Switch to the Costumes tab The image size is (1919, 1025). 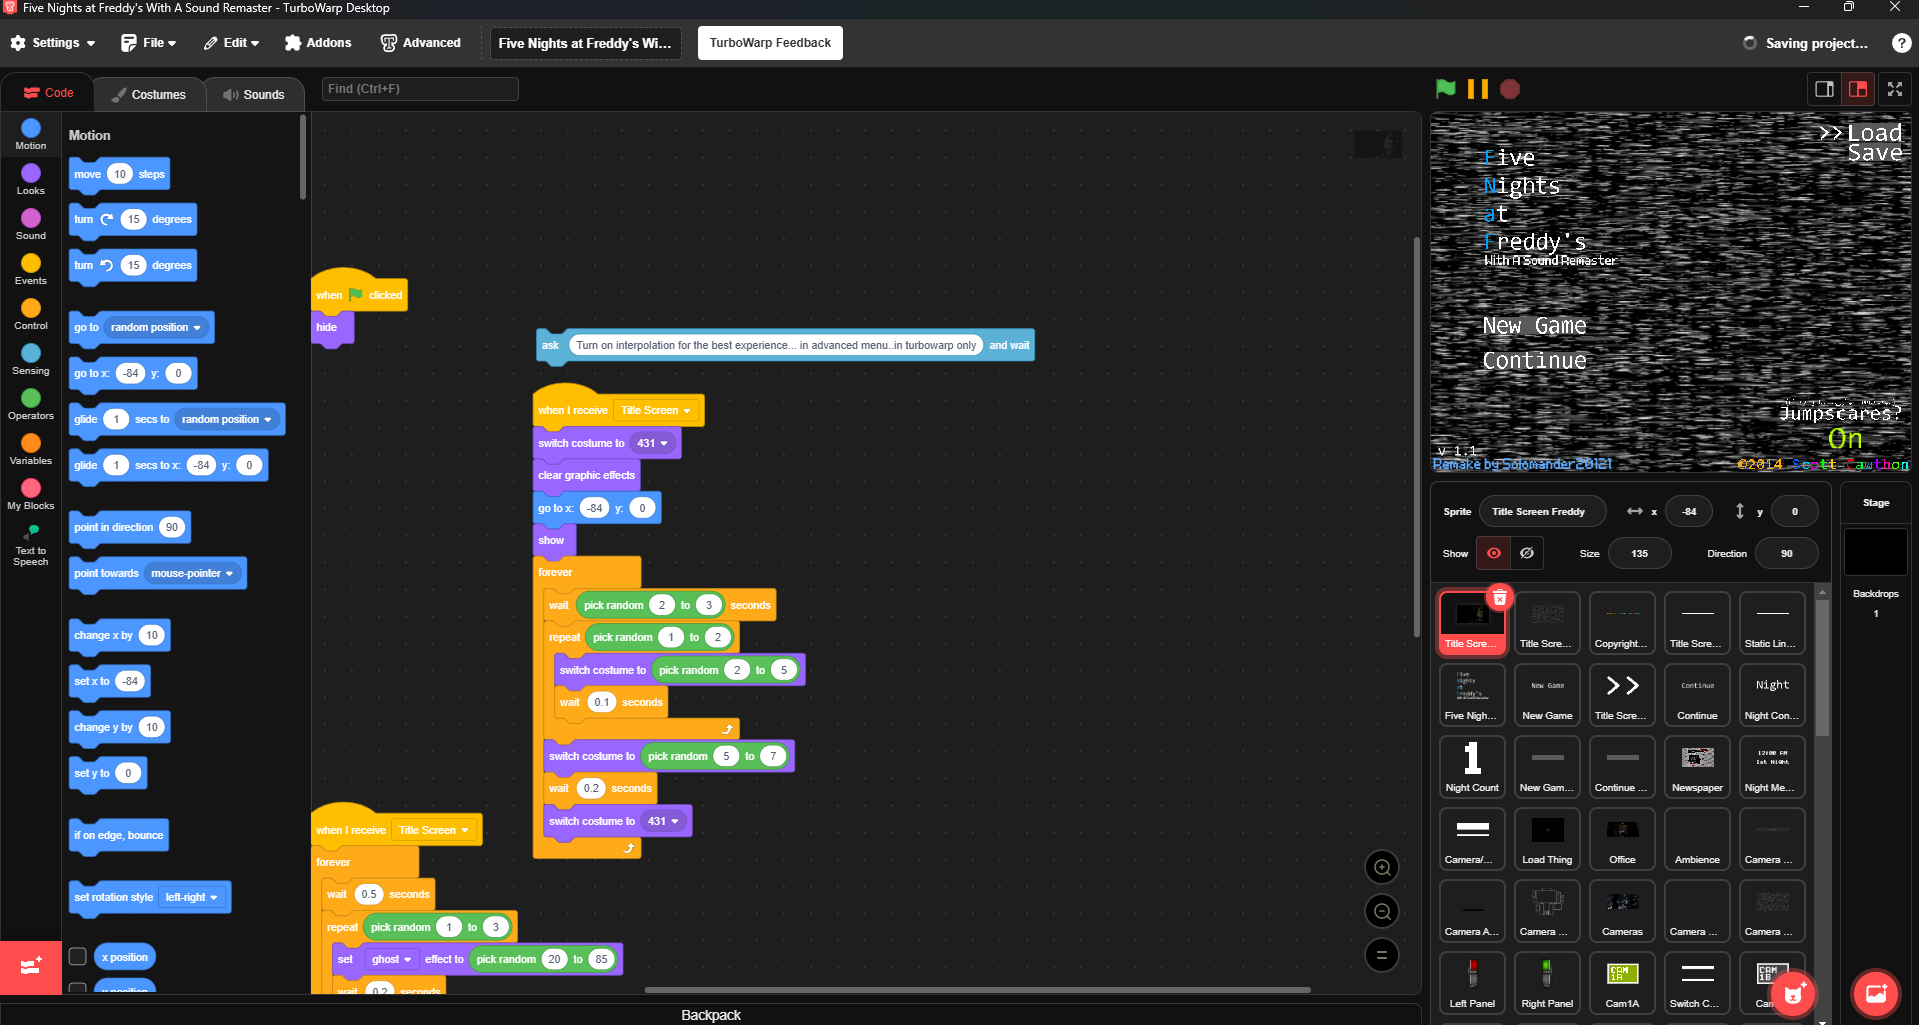tap(149, 94)
